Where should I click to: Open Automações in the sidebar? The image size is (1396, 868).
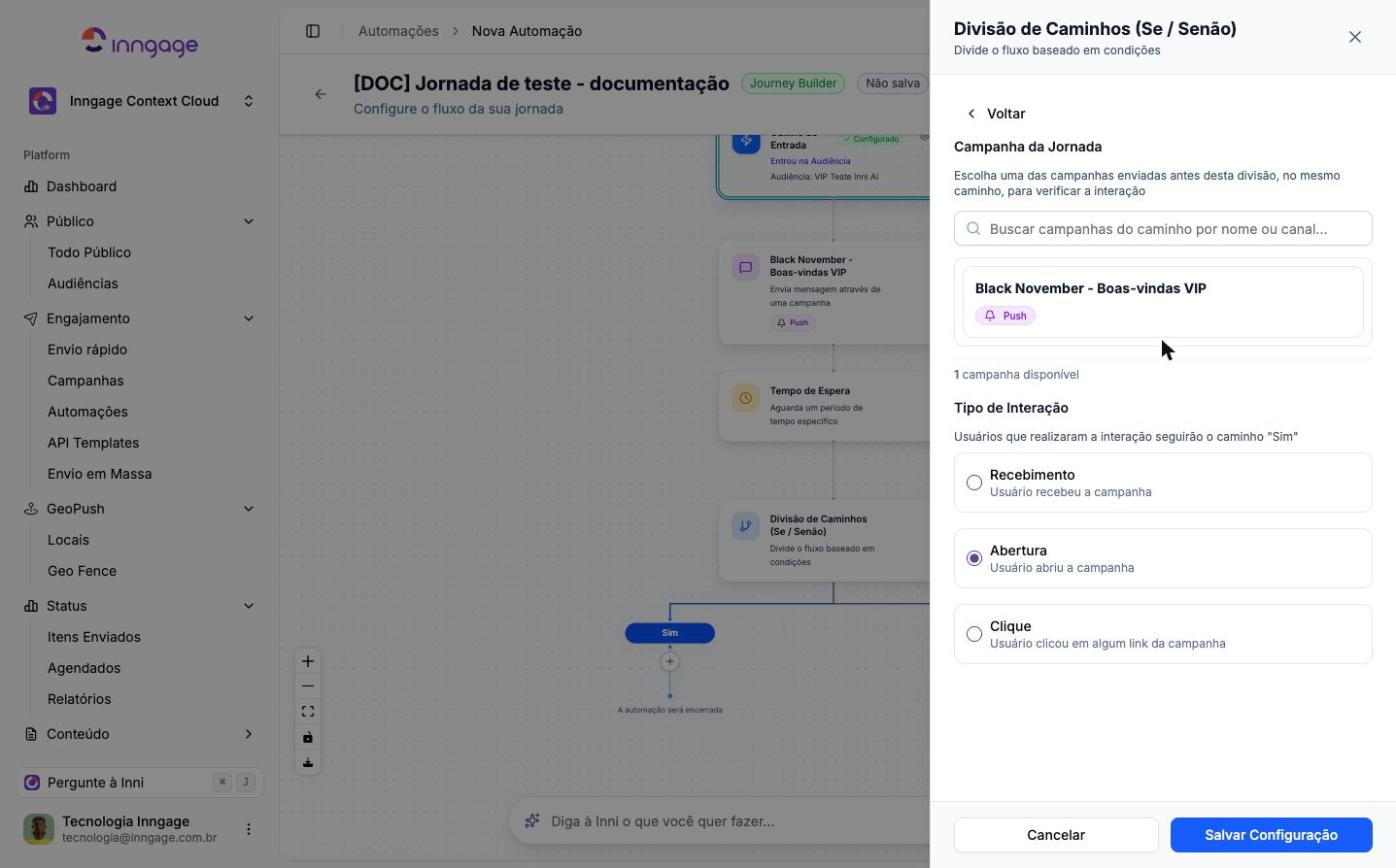click(88, 411)
